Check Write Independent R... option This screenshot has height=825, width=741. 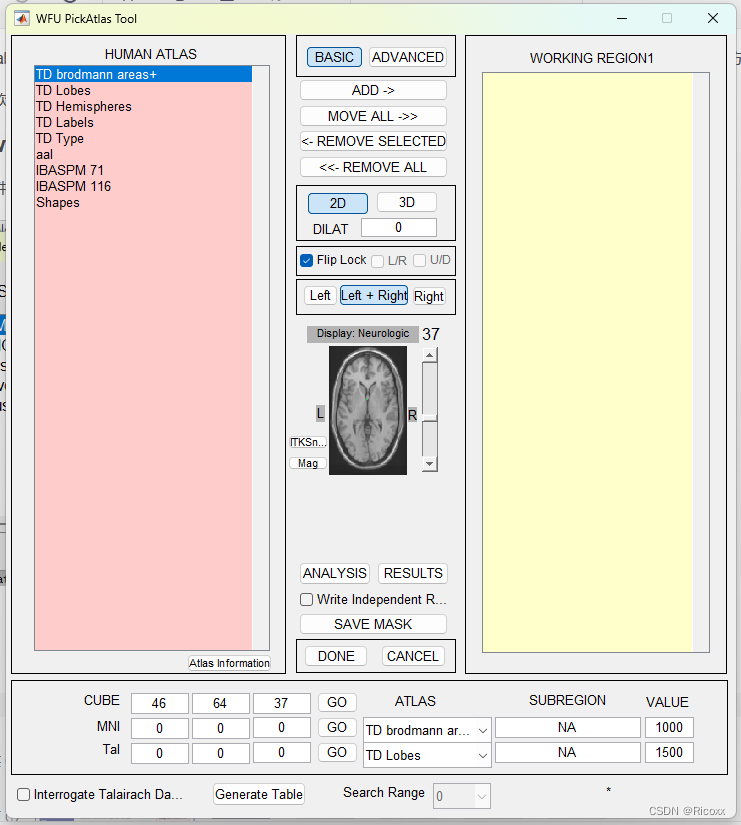[306, 599]
